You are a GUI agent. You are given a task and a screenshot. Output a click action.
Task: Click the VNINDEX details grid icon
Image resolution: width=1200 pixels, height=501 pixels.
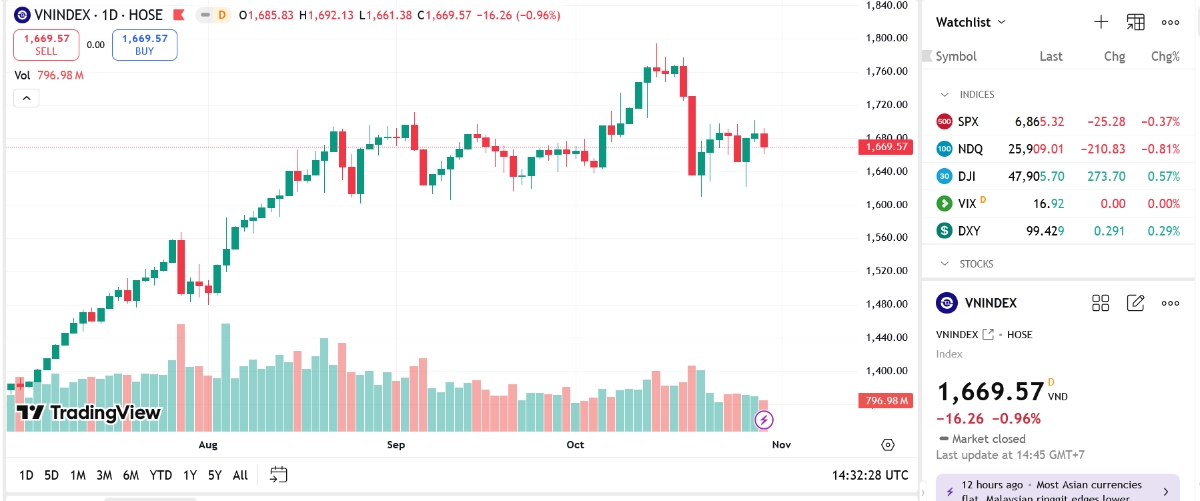(1101, 303)
